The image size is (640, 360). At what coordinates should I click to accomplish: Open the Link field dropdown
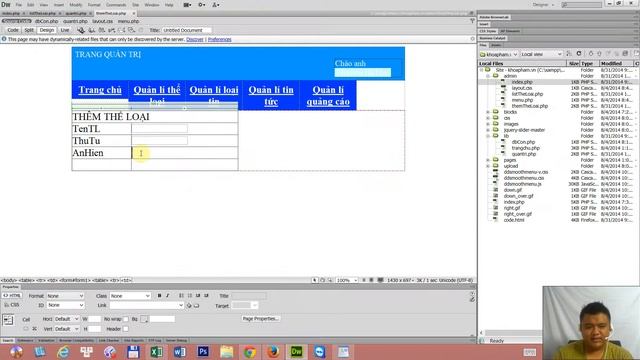pos(181,305)
